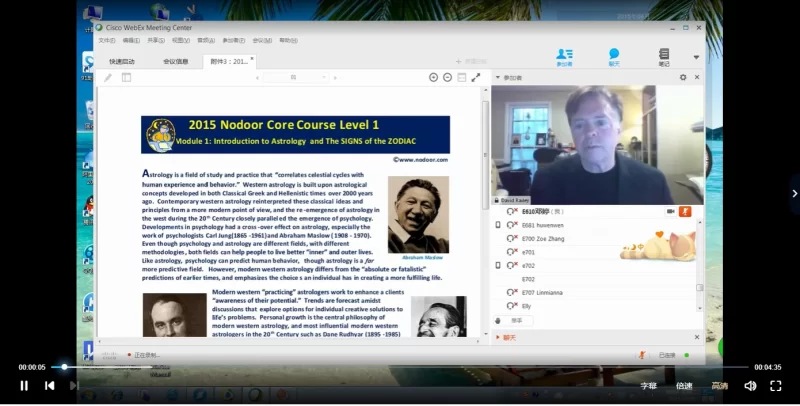Open the 倍速 playback speed menu
The image size is (800, 406).
684,385
